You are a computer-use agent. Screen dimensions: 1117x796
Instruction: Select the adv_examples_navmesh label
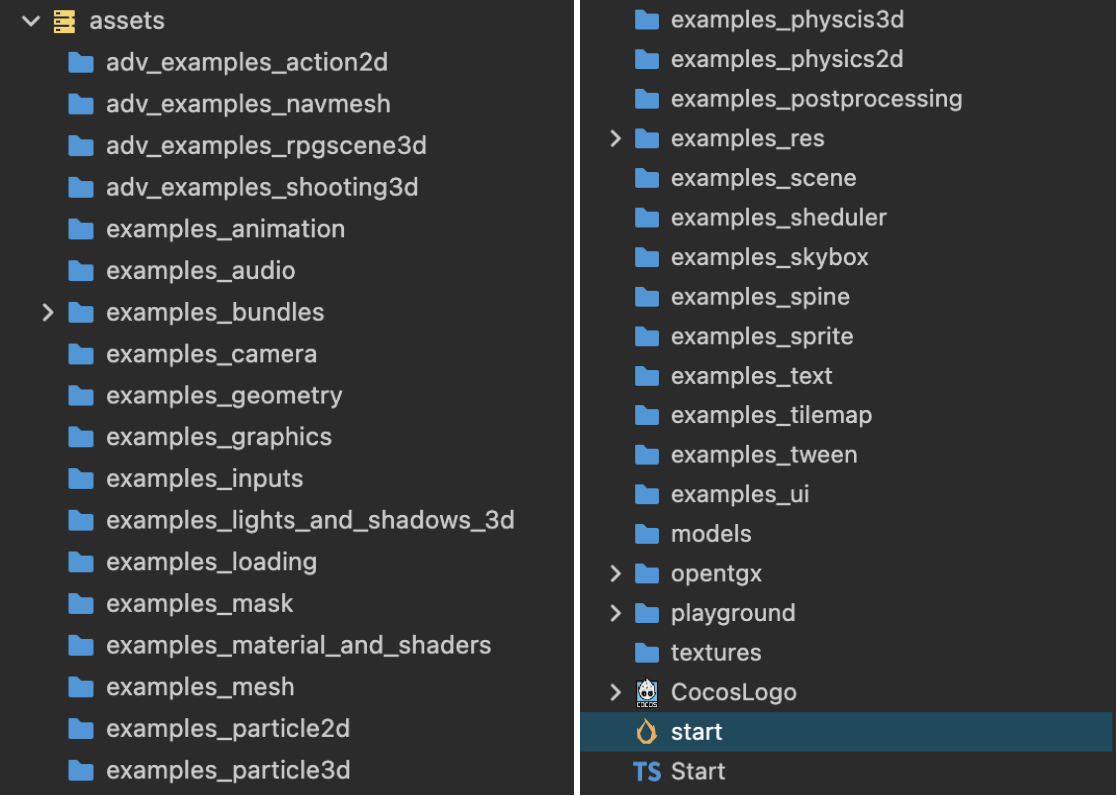pyautogui.click(x=248, y=105)
